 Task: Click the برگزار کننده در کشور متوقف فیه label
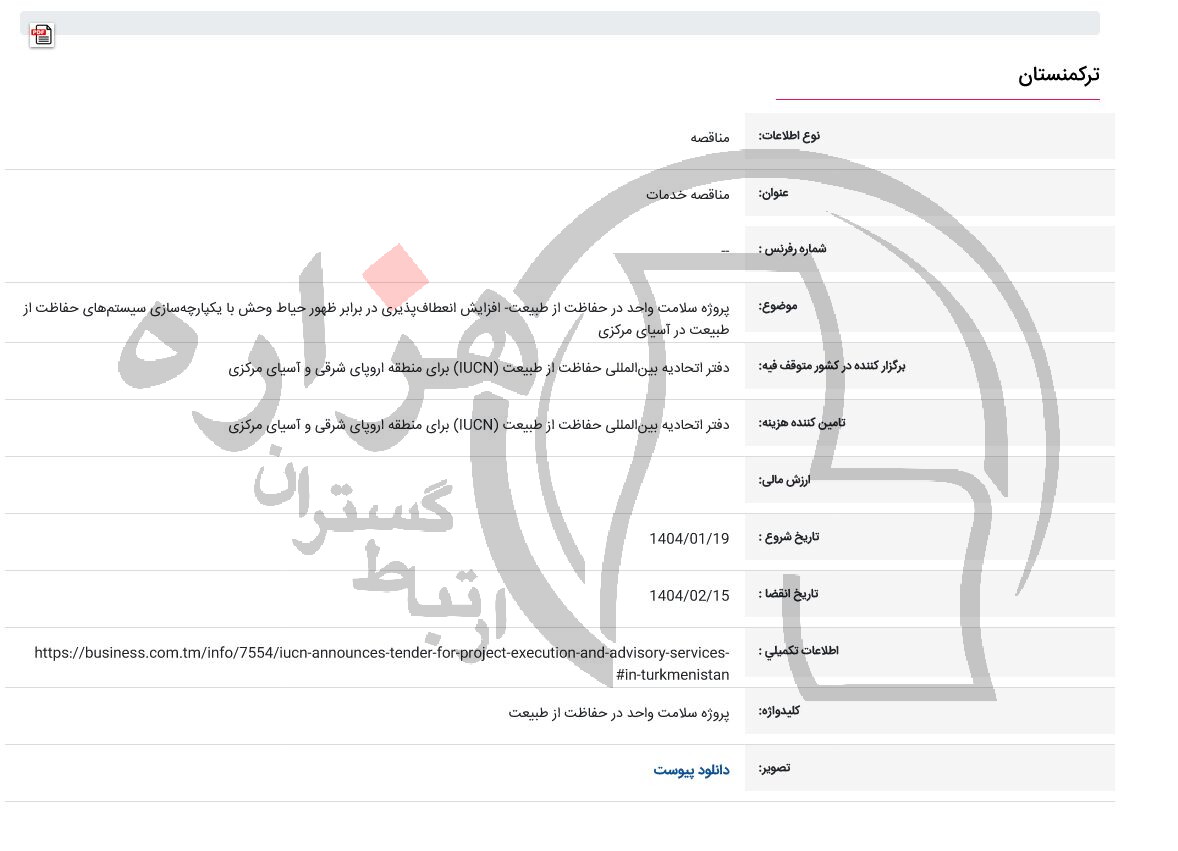[831, 366]
